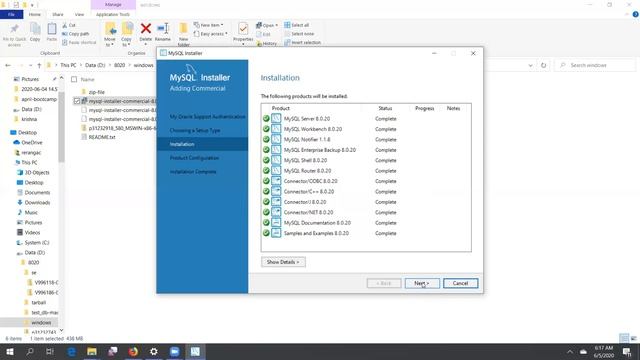Click the Product column header
The image size is (640, 360).
[x=280, y=108]
